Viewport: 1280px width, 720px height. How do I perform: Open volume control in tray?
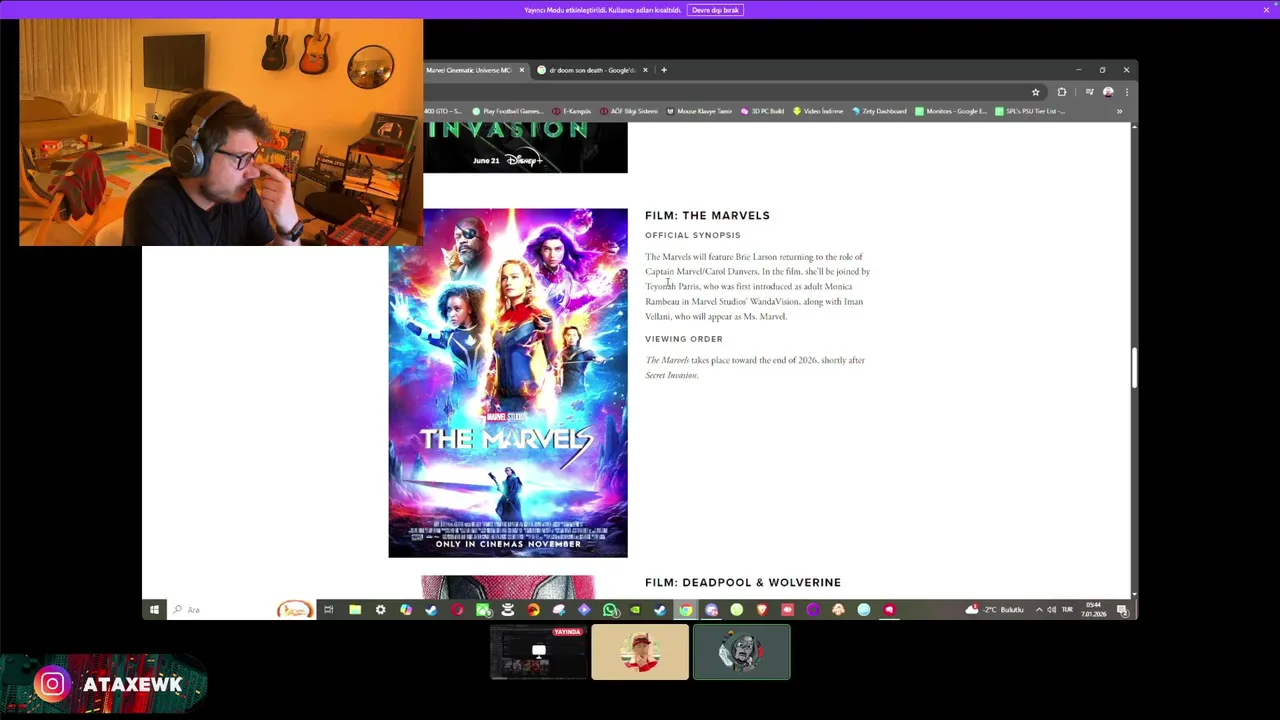click(x=1051, y=609)
